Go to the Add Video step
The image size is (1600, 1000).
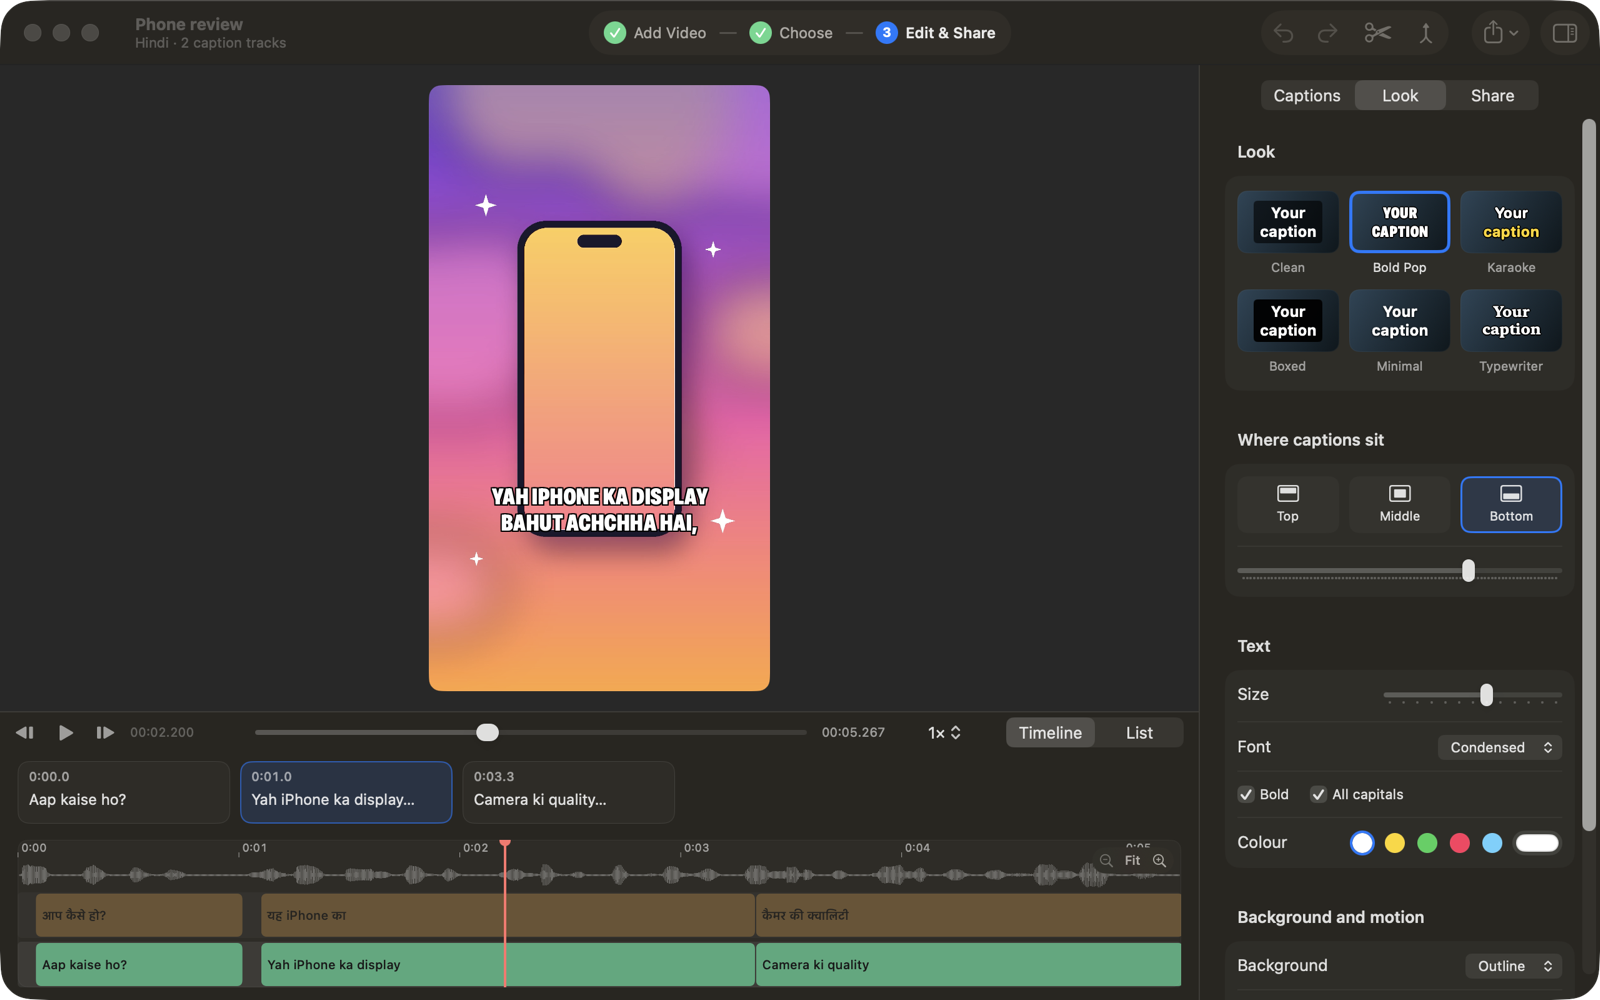click(x=656, y=33)
